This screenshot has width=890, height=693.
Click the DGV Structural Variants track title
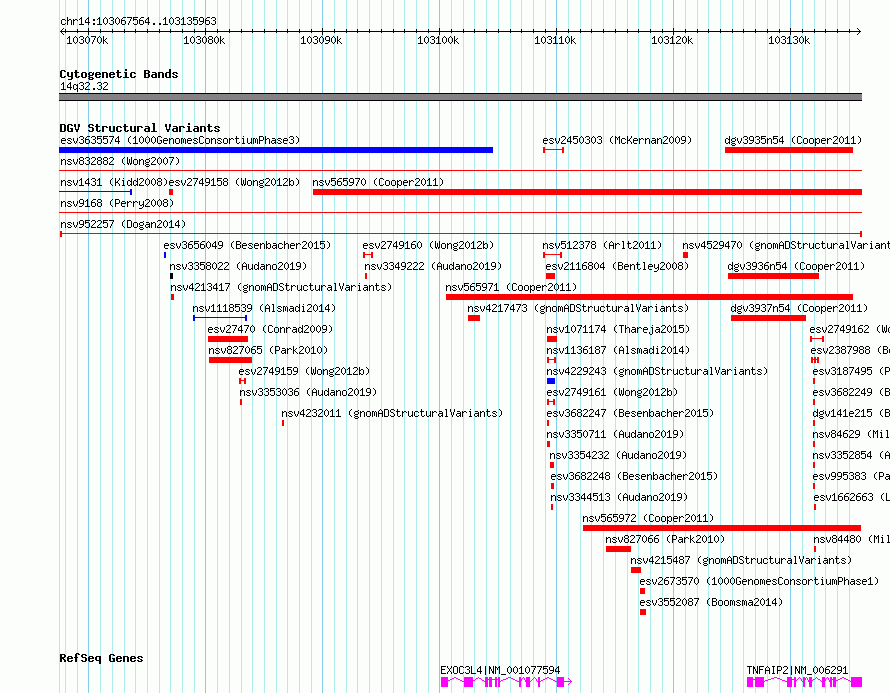pos(140,128)
